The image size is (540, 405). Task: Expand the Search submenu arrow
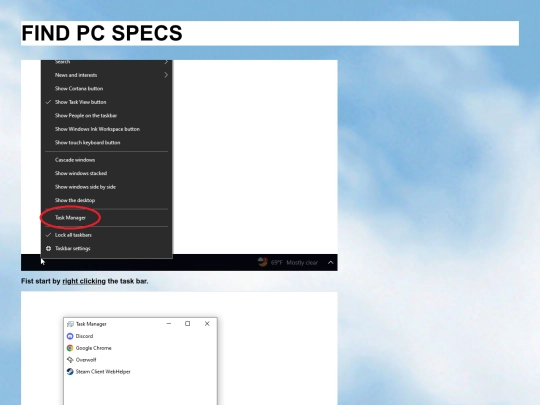point(166,62)
